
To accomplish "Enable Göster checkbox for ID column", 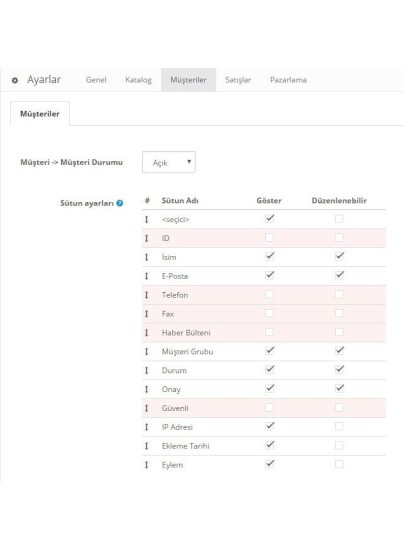I will 269,237.
